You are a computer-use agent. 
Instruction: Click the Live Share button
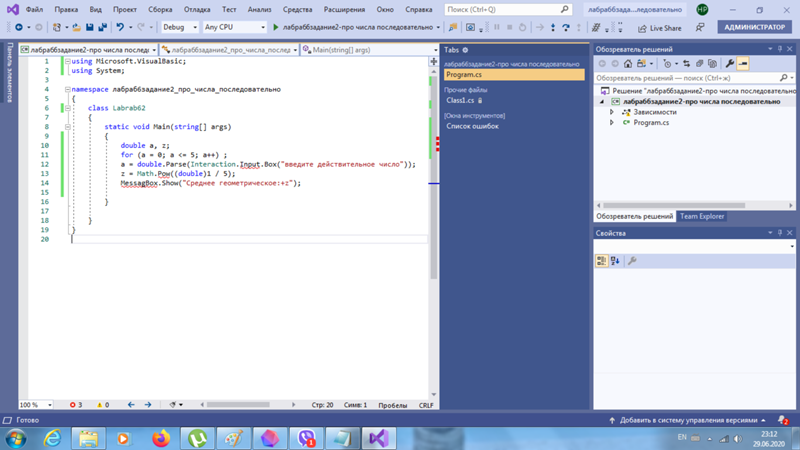[659, 28]
